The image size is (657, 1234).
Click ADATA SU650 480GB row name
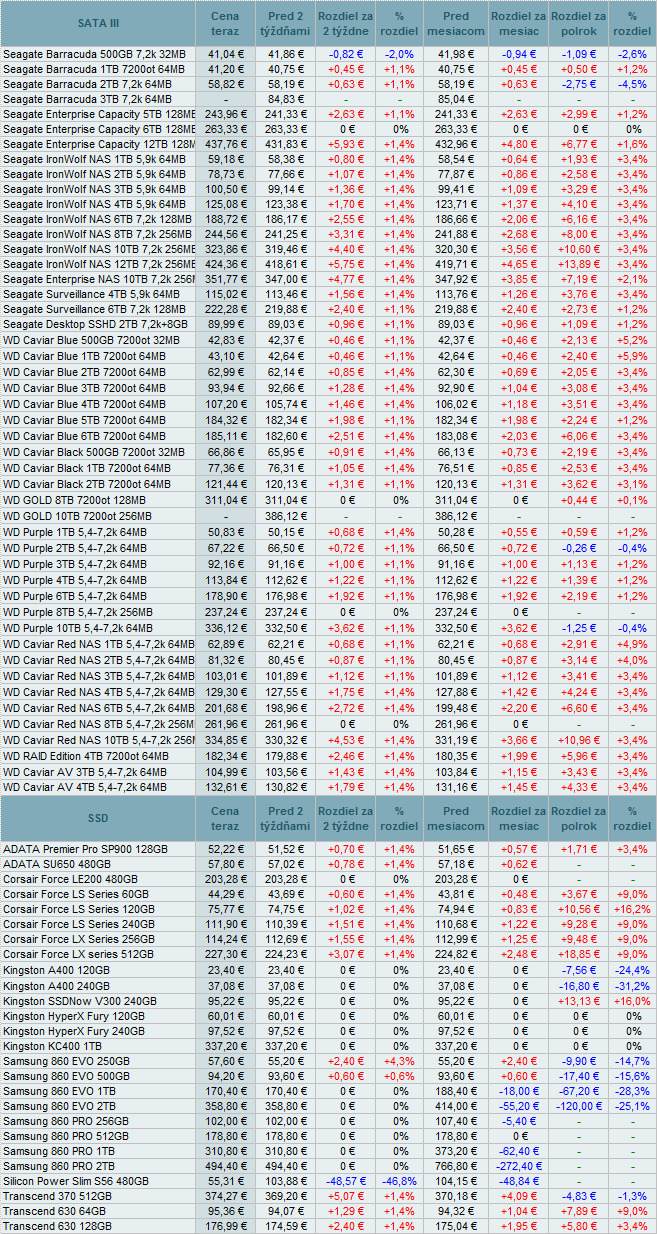click(56, 864)
